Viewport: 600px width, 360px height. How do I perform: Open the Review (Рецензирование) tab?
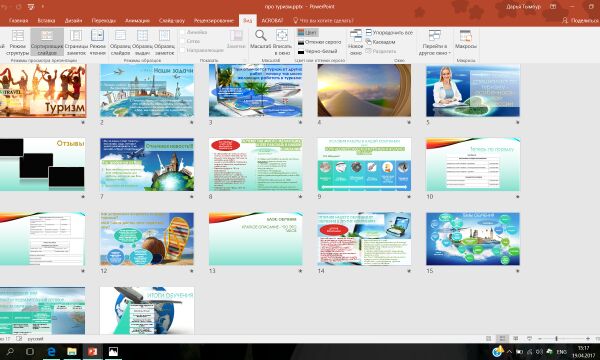(214, 20)
